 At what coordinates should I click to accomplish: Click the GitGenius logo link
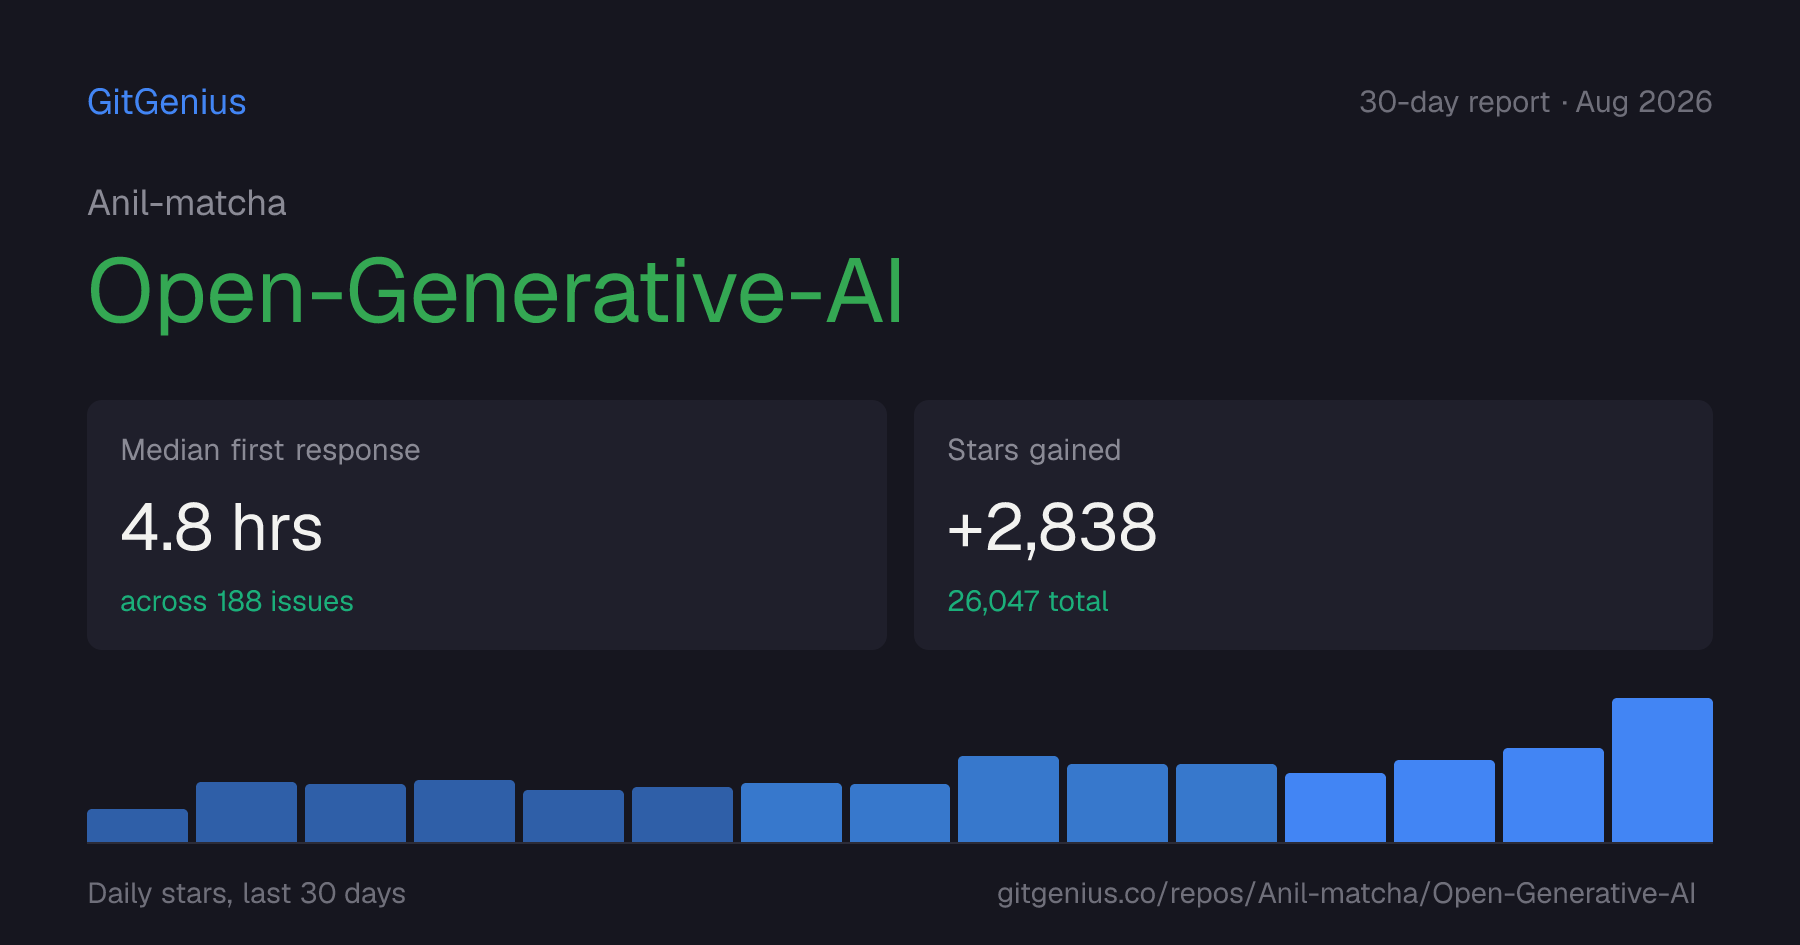pyautogui.click(x=167, y=102)
